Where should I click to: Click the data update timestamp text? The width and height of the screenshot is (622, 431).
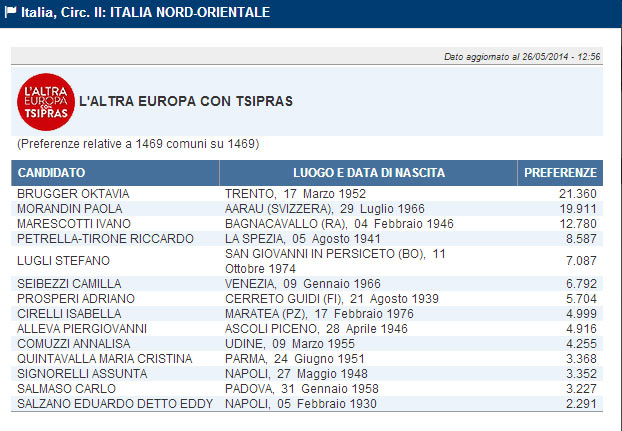(x=521, y=57)
